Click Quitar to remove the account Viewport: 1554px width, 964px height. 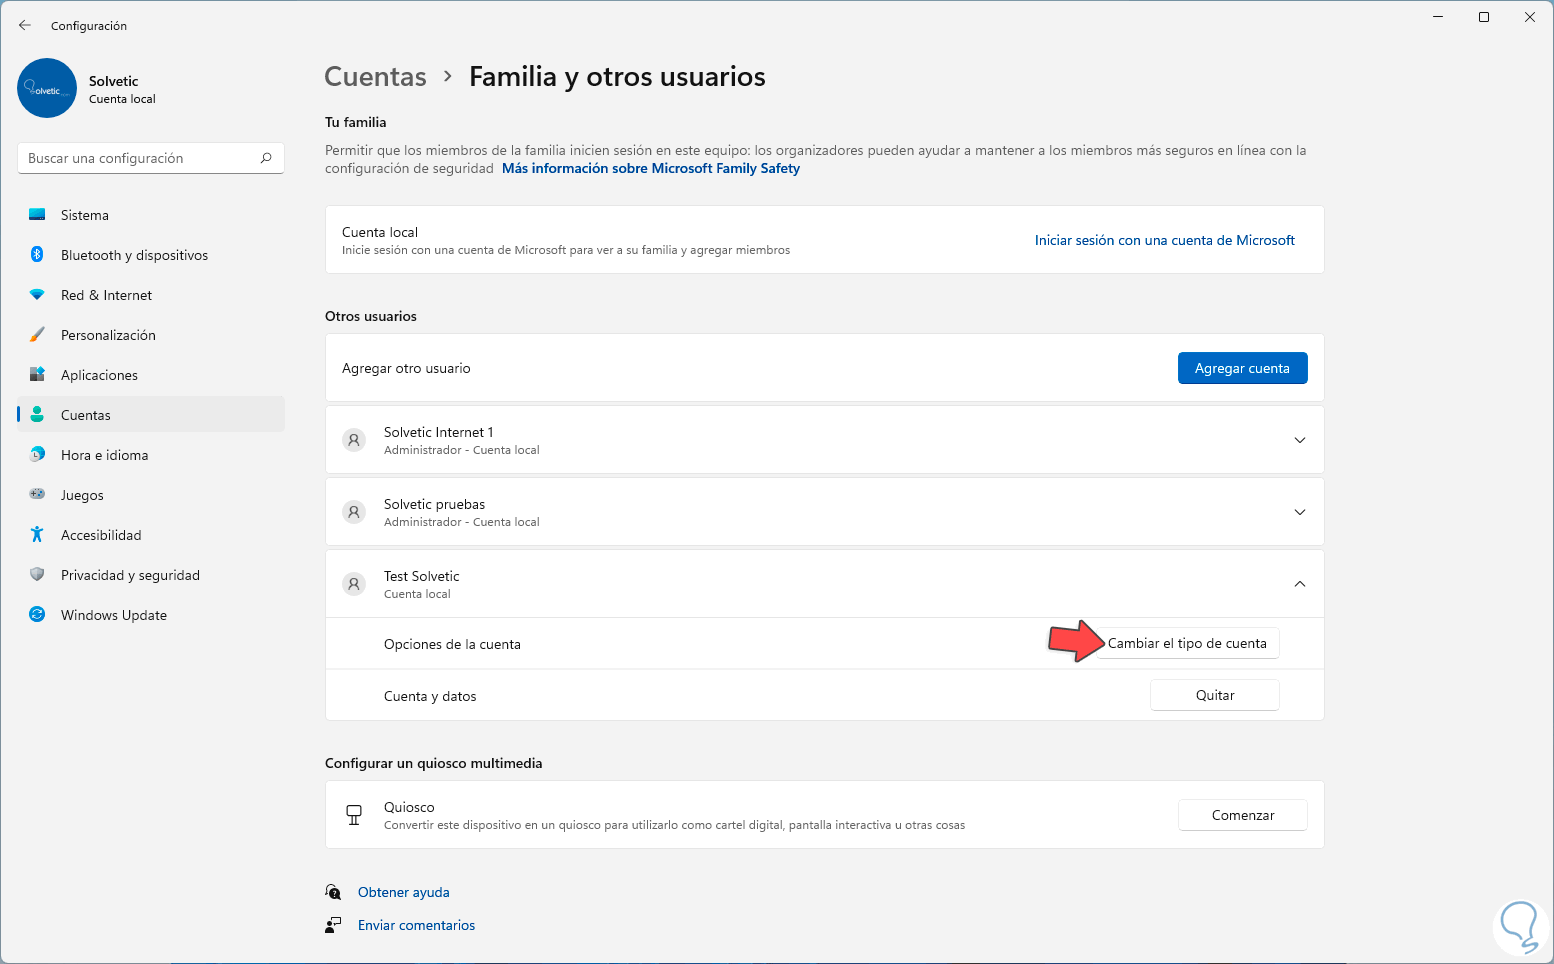click(x=1214, y=695)
